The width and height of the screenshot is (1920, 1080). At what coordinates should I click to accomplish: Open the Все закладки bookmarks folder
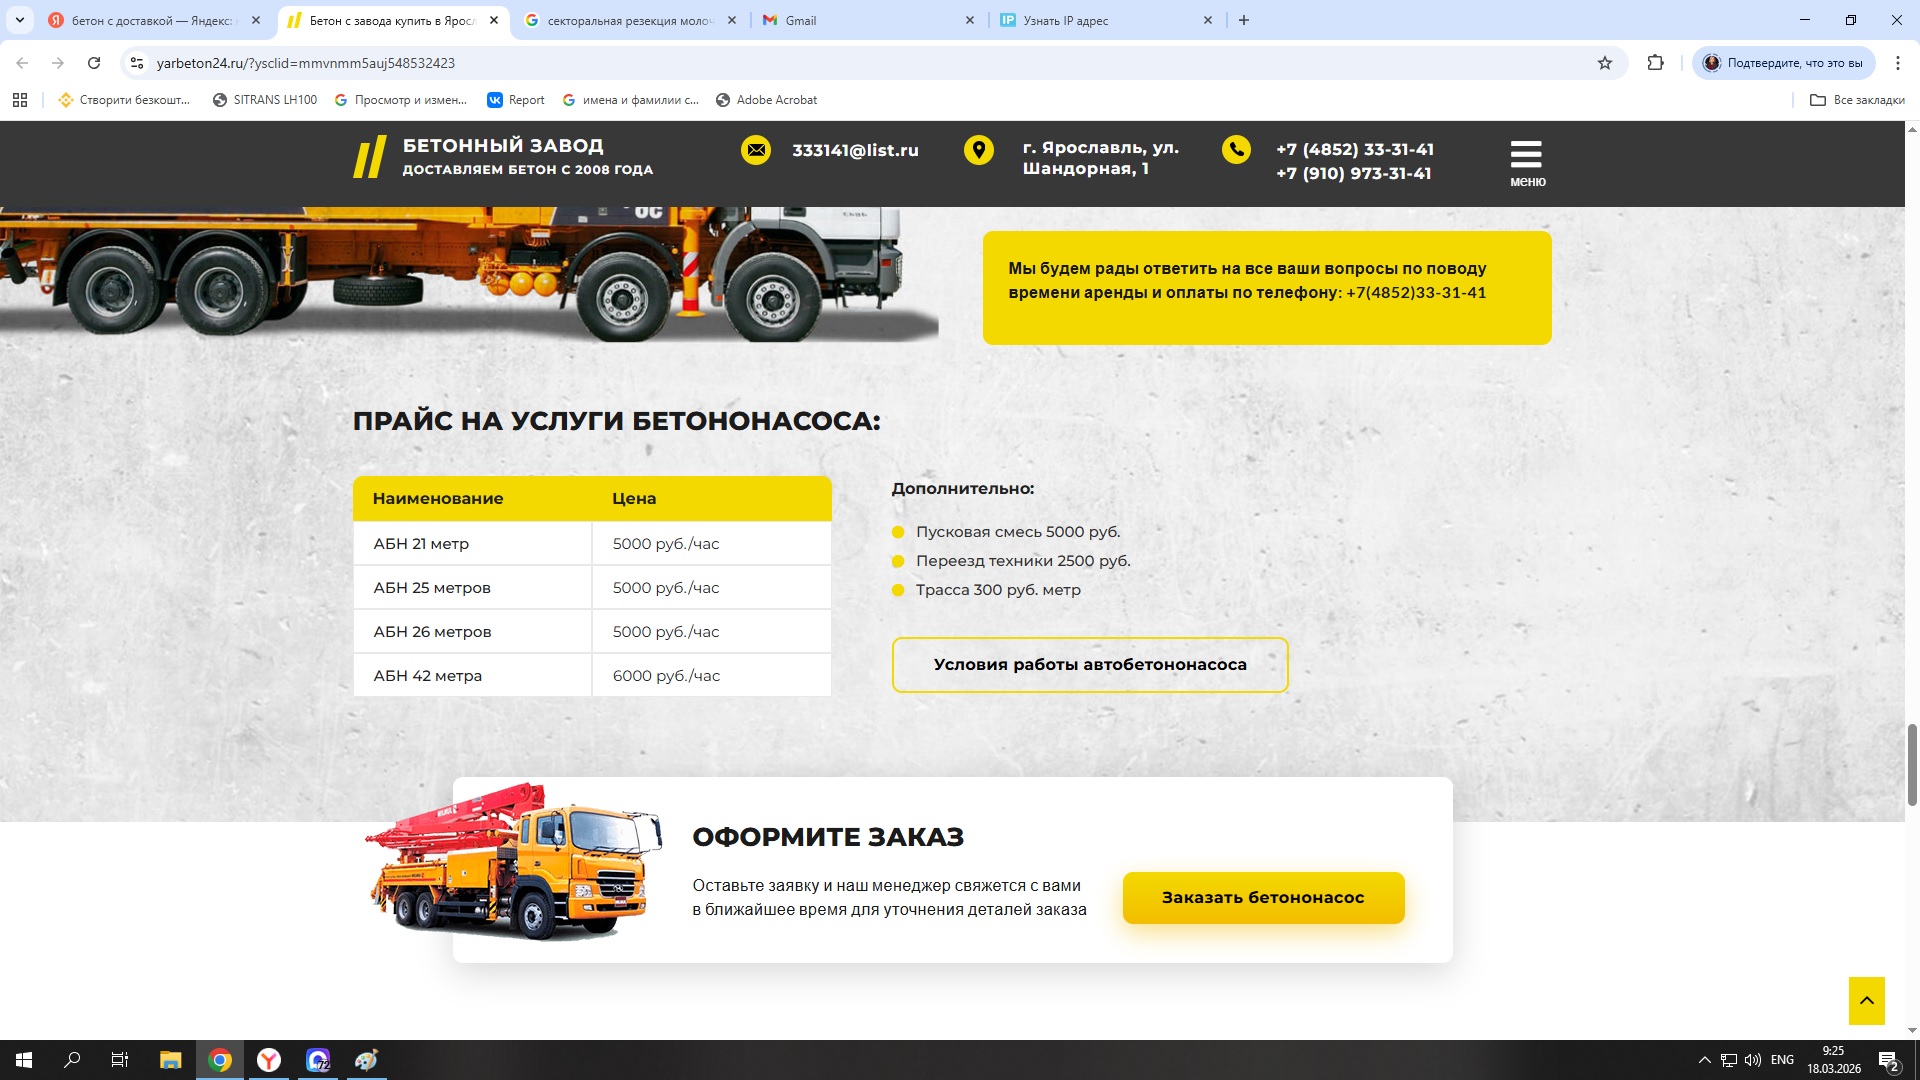[1857, 100]
